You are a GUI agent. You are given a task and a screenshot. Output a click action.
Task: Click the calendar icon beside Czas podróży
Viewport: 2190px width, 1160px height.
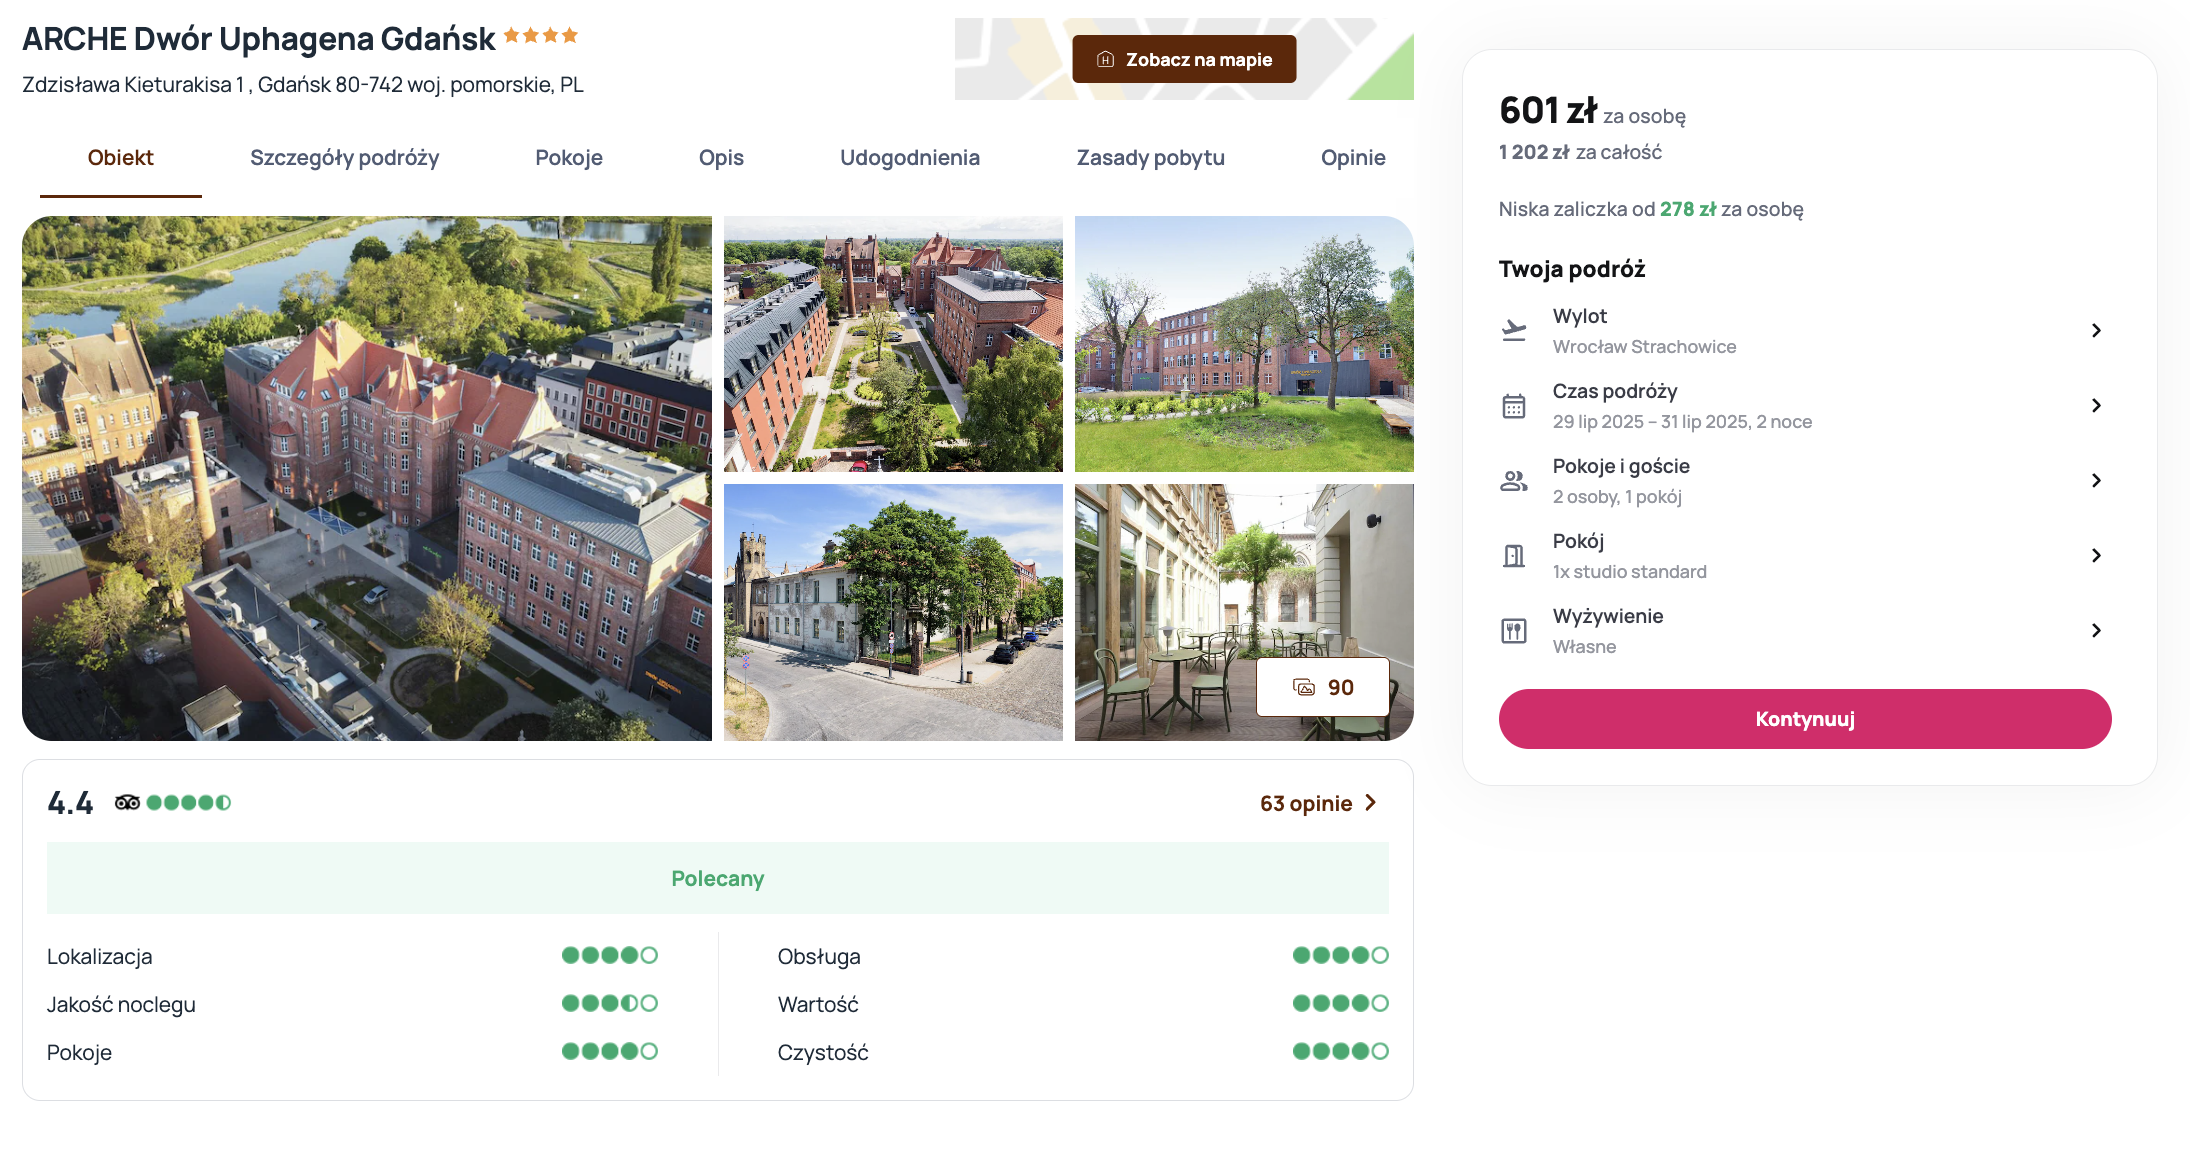point(1514,406)
